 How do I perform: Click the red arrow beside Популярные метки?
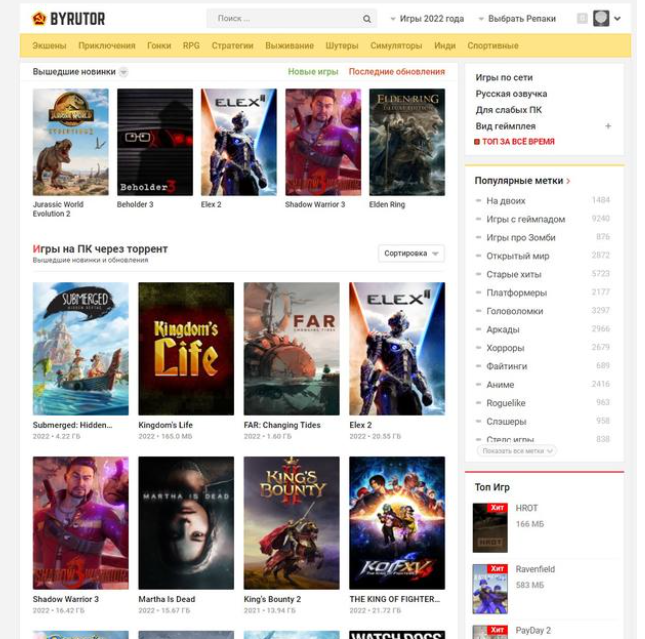(569, 181)
